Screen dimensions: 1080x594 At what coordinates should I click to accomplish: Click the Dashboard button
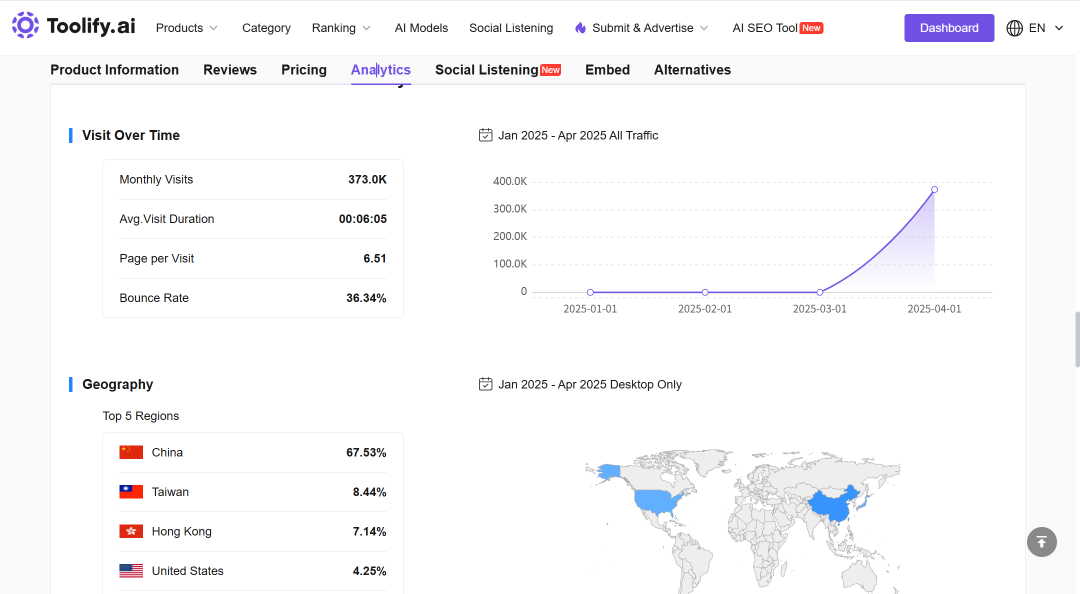949,28
